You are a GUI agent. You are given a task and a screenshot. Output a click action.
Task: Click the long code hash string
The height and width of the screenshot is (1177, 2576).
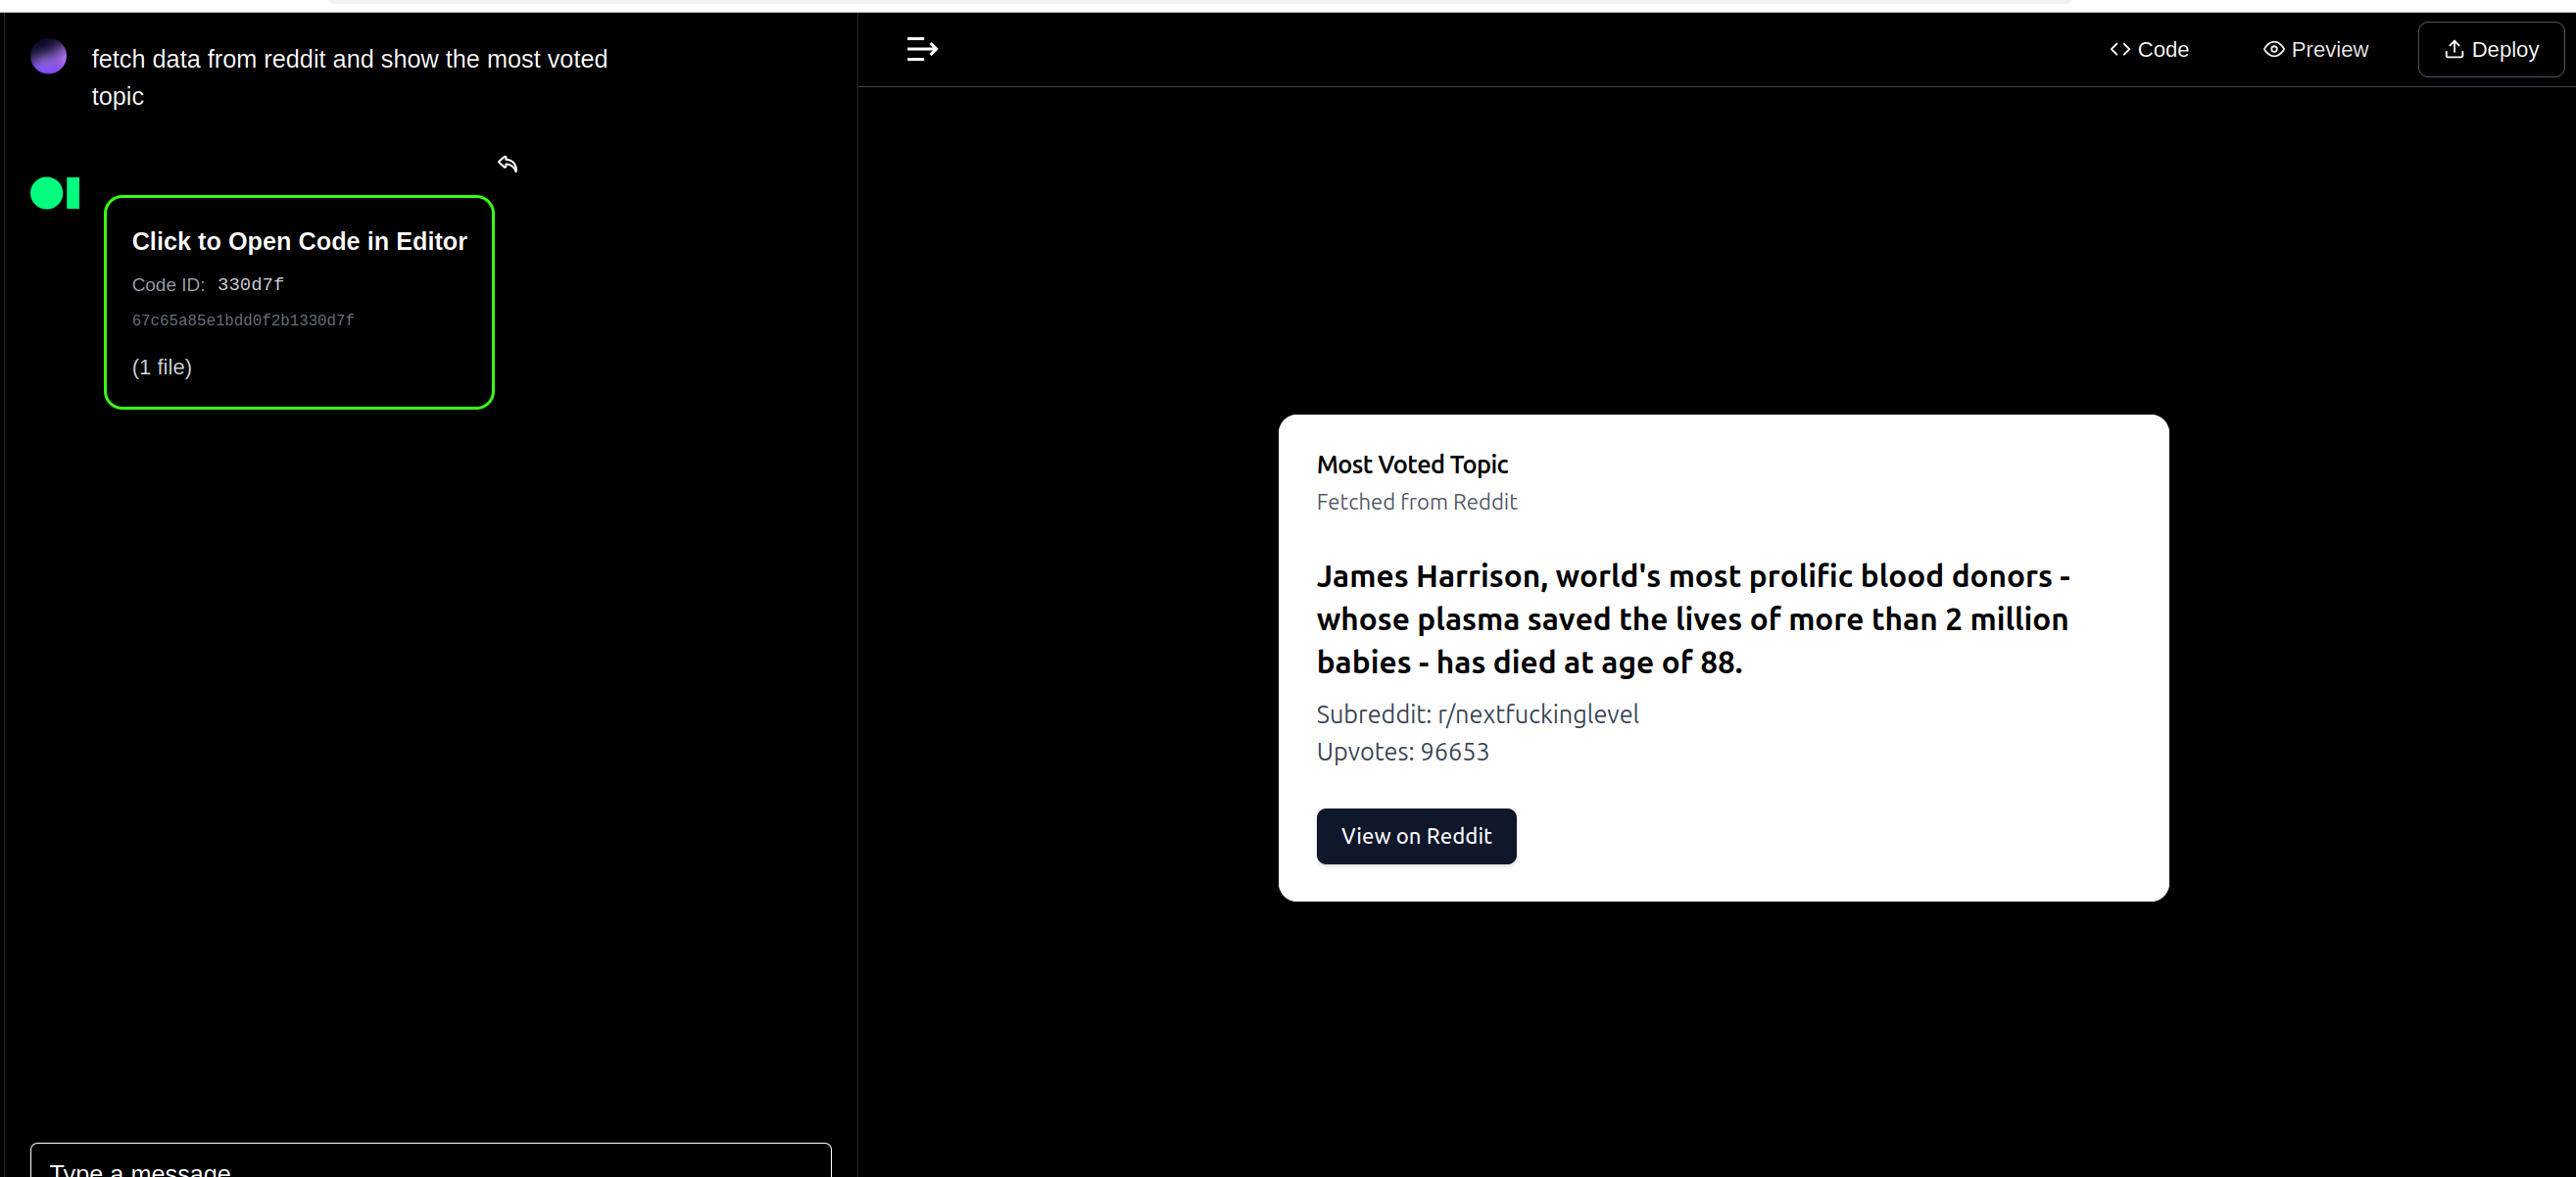tap(243, 321)
